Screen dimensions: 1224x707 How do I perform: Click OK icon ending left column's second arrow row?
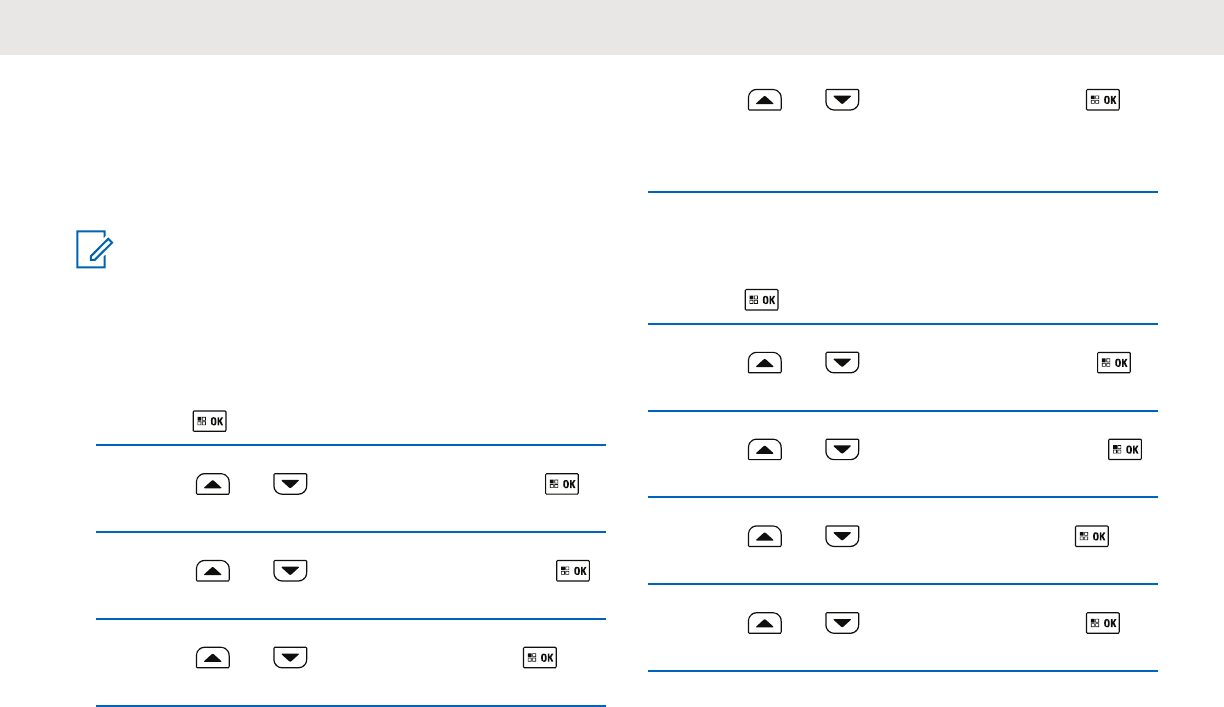(574, 571)
